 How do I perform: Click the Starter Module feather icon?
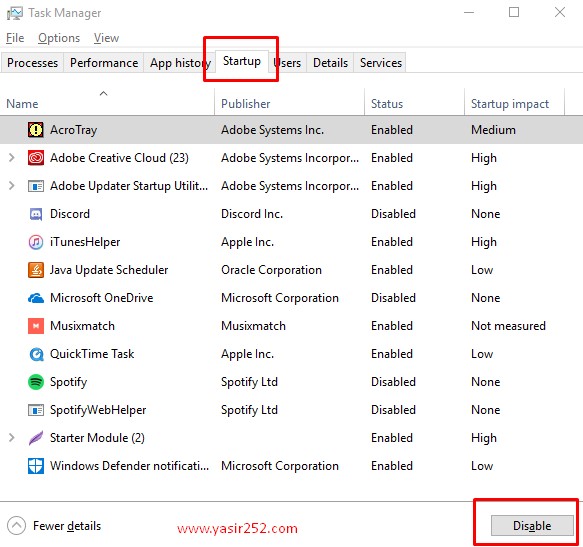click(x=36, y=438)
